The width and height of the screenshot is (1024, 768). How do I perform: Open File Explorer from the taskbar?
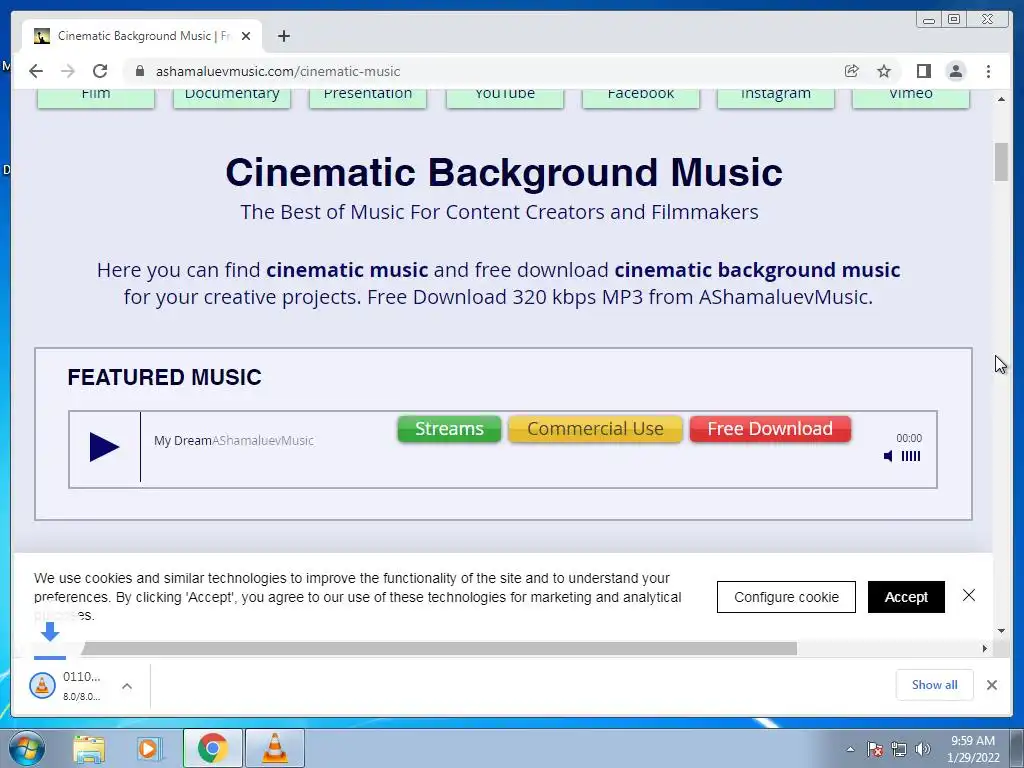[x=89, y=748]
